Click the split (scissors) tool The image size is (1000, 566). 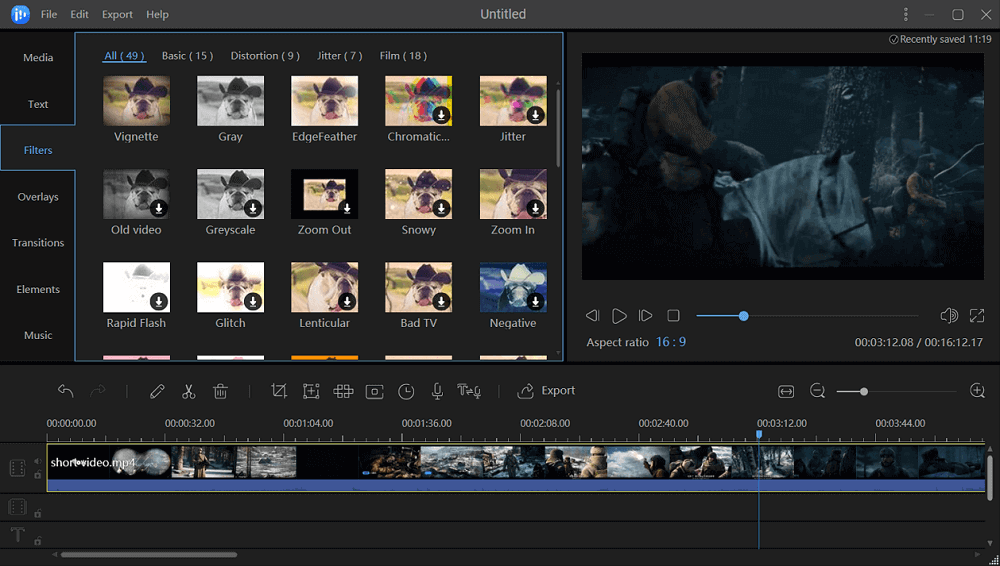pyautogui.click(x=188, y=391)
